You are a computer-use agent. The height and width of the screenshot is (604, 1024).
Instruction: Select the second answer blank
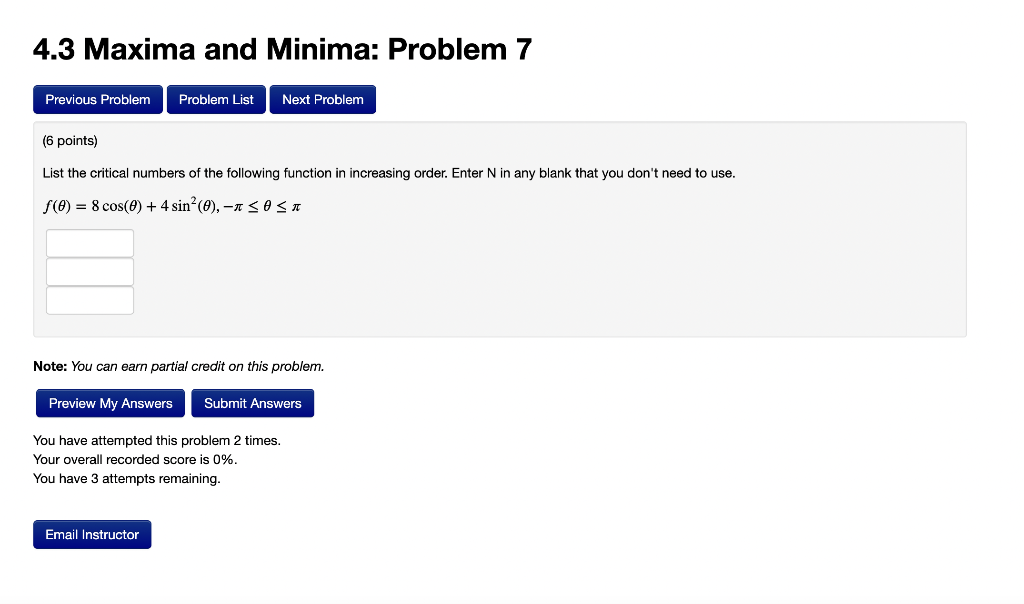[x=89, y=271]
